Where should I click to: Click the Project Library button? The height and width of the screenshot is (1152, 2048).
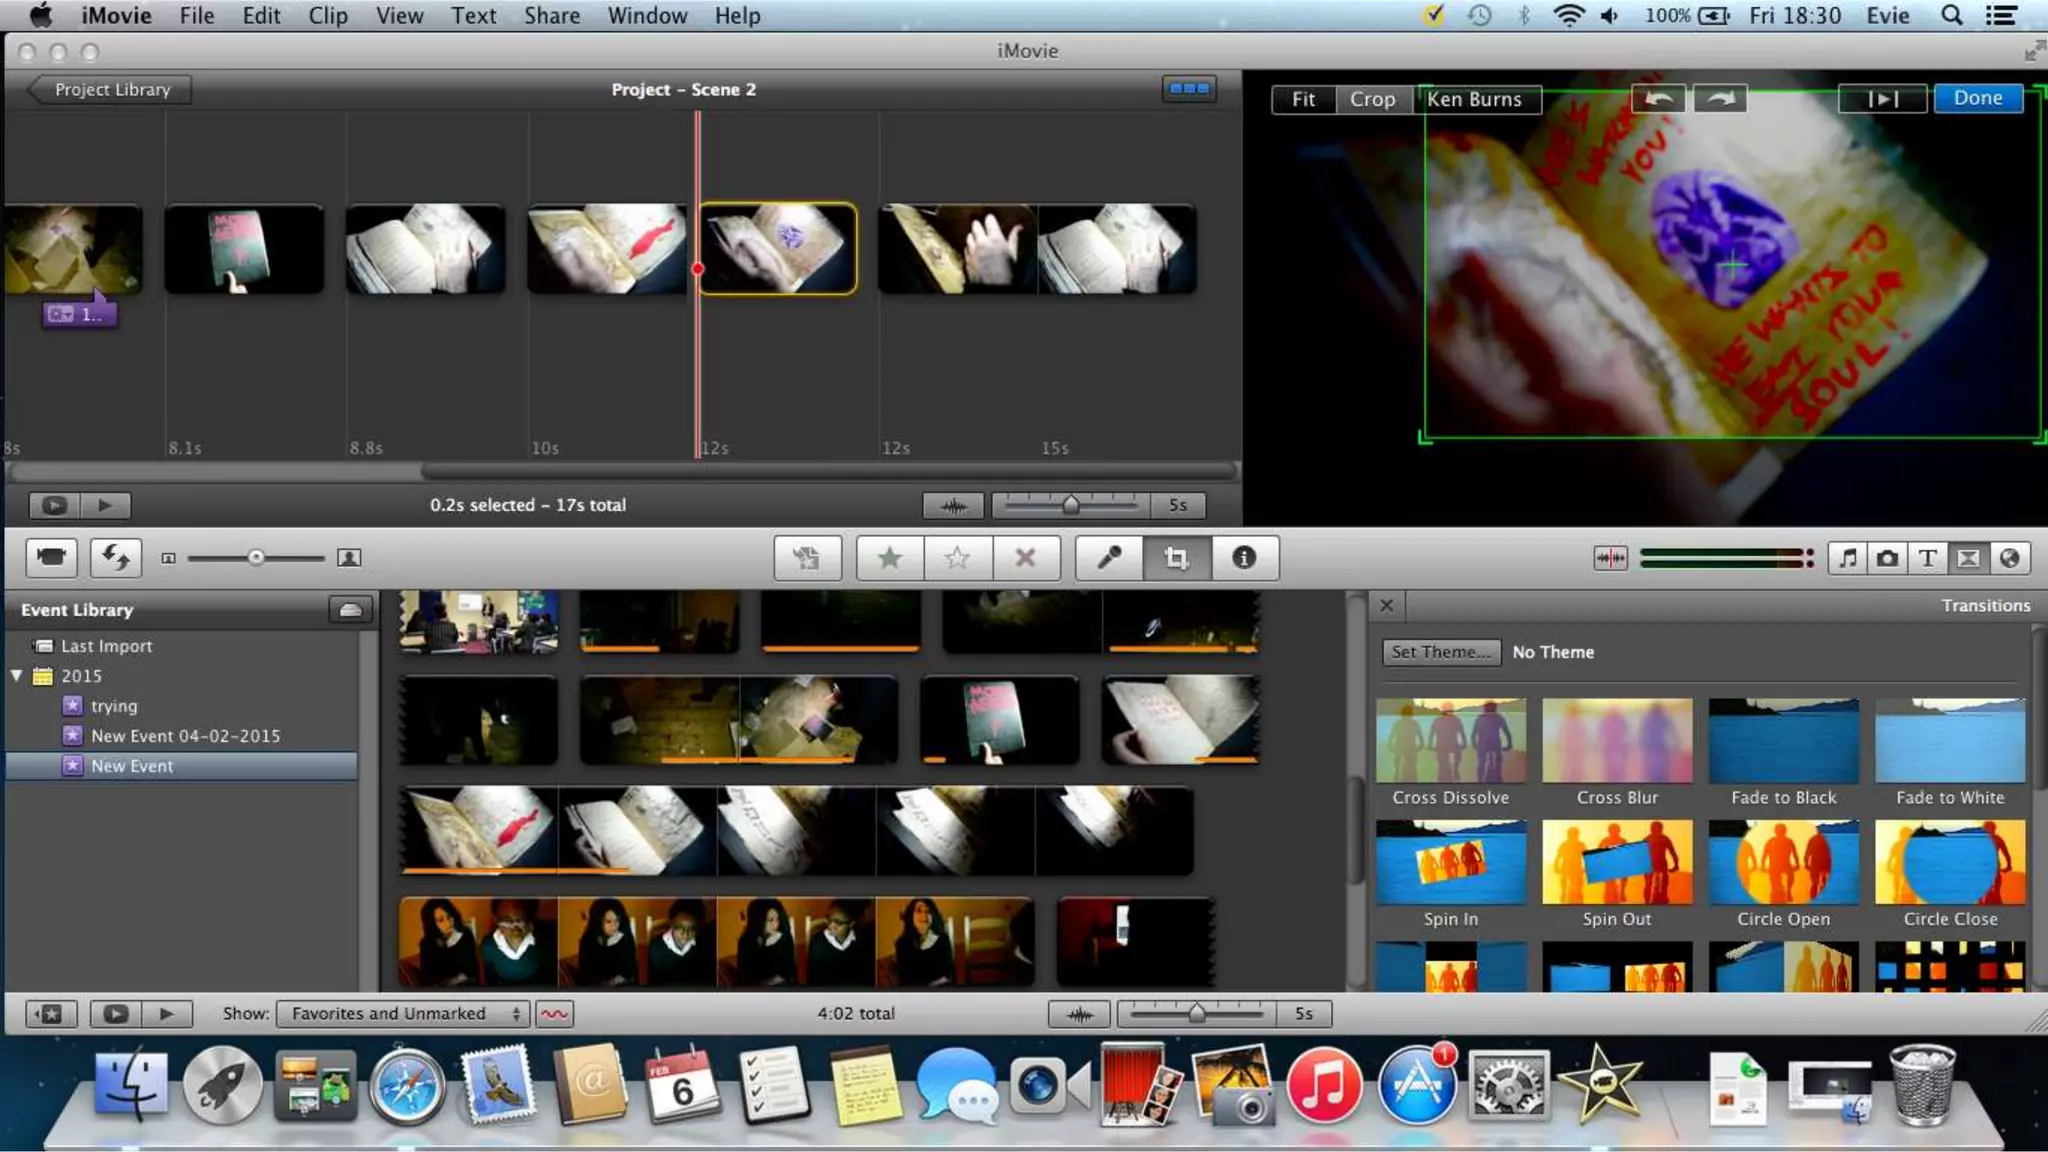[109, 89]
